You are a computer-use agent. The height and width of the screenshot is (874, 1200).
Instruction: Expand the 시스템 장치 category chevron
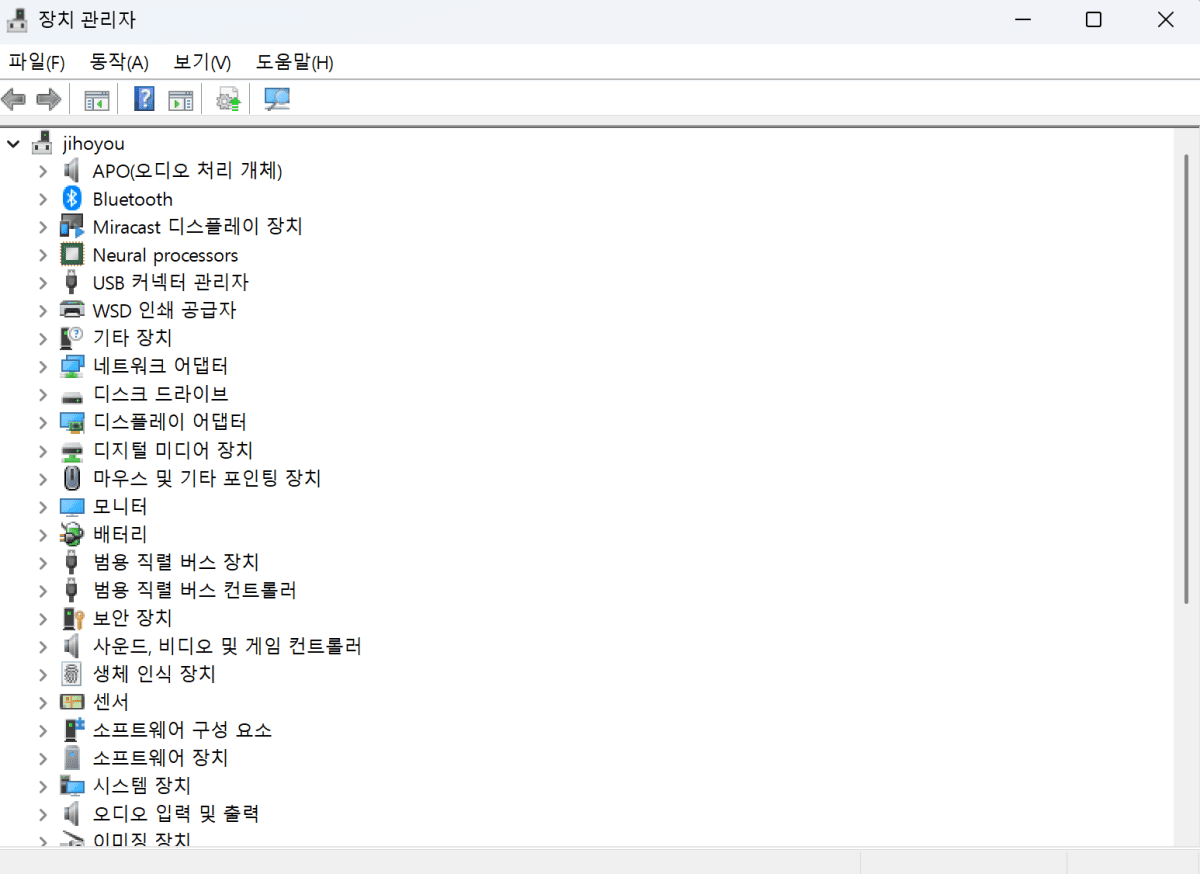point(43,786)
